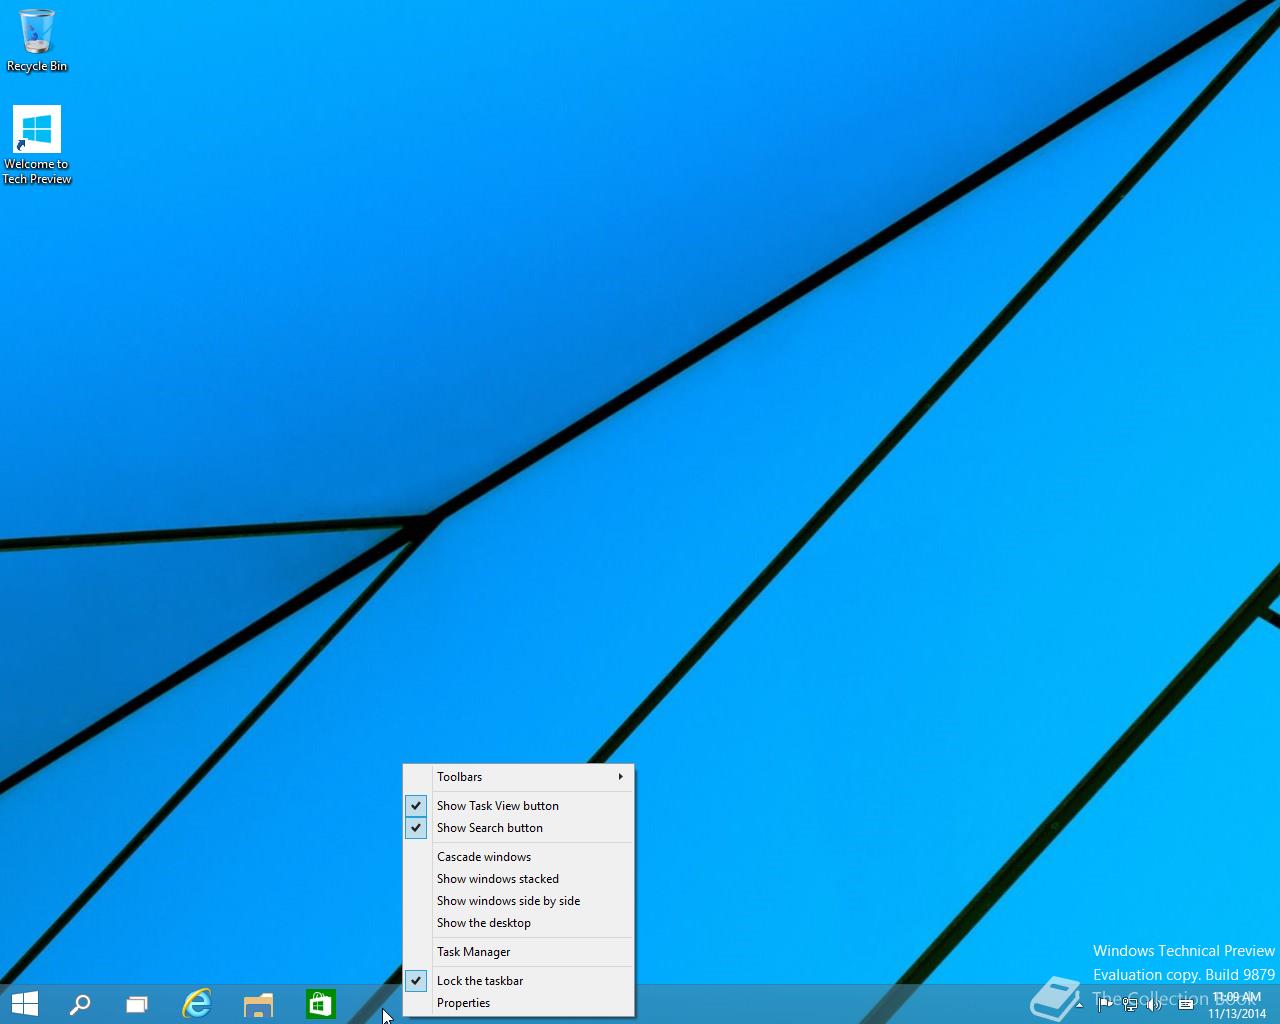Click the Search magnifier on the taskbar
The image size is (1280, 1024).
click(80, 1004)
